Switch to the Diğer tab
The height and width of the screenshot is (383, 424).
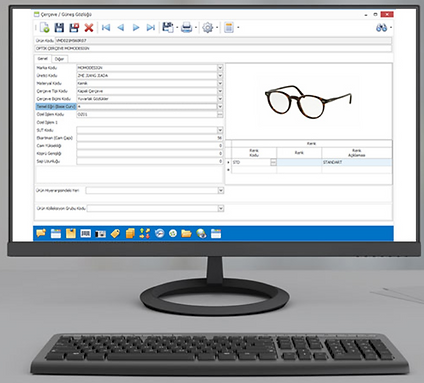tap(59, 59)
